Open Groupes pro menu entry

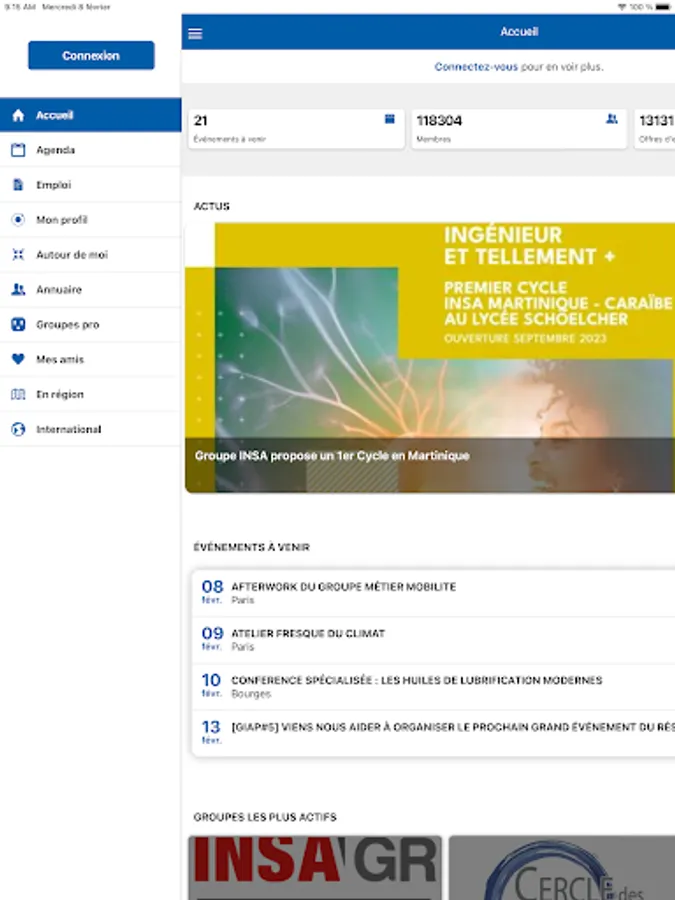pos(91,325)
